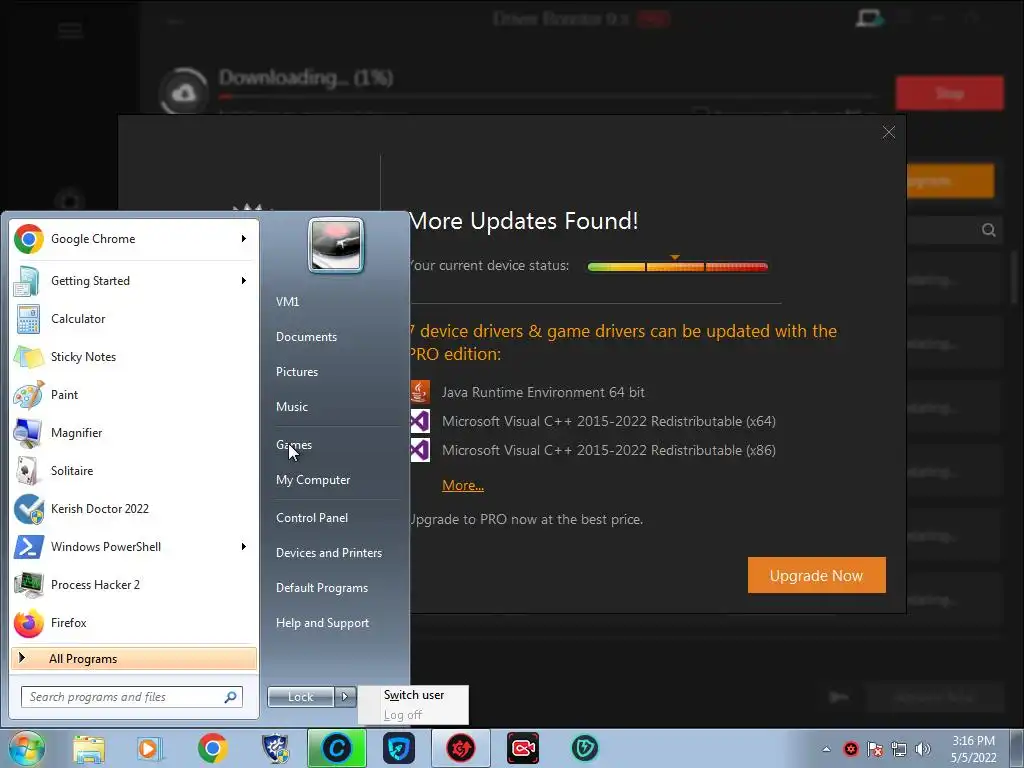The height and width of the screenshot is (768, 1024).
Task: Open VM1 user folder
Action: 287,302
